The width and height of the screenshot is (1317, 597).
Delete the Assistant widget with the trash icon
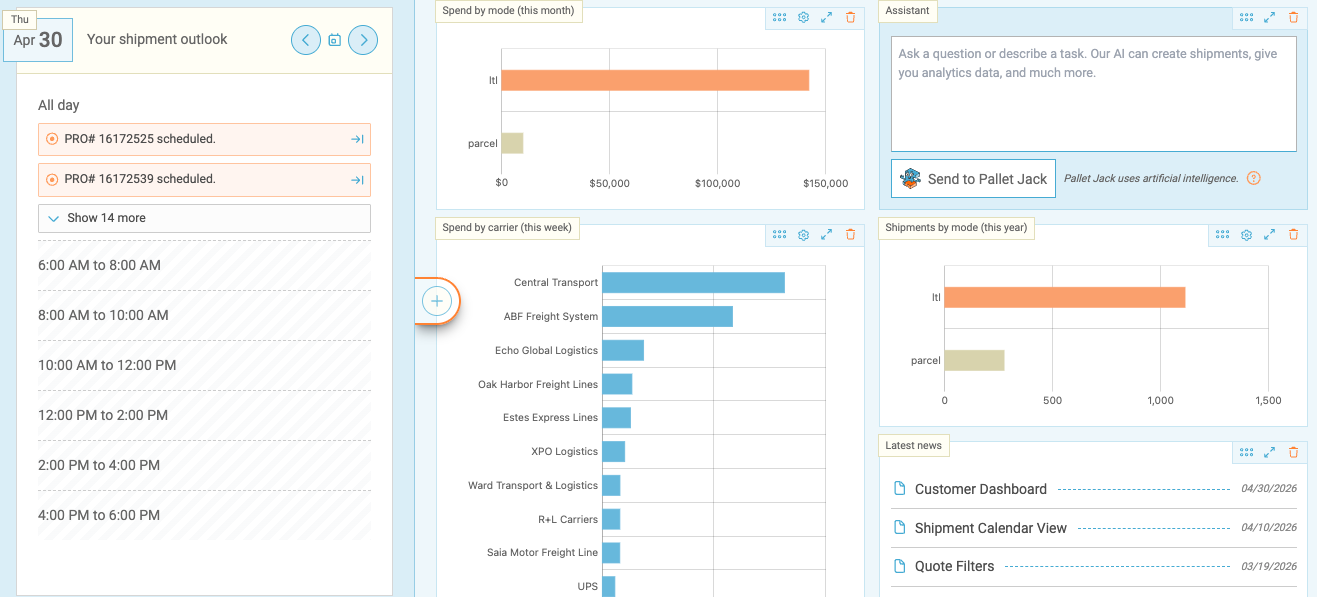(1293, 18)
